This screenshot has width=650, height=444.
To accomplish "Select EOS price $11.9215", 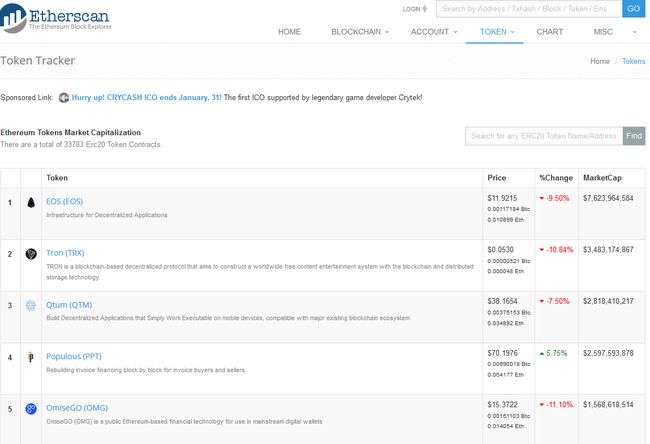I will coord(502,198).
